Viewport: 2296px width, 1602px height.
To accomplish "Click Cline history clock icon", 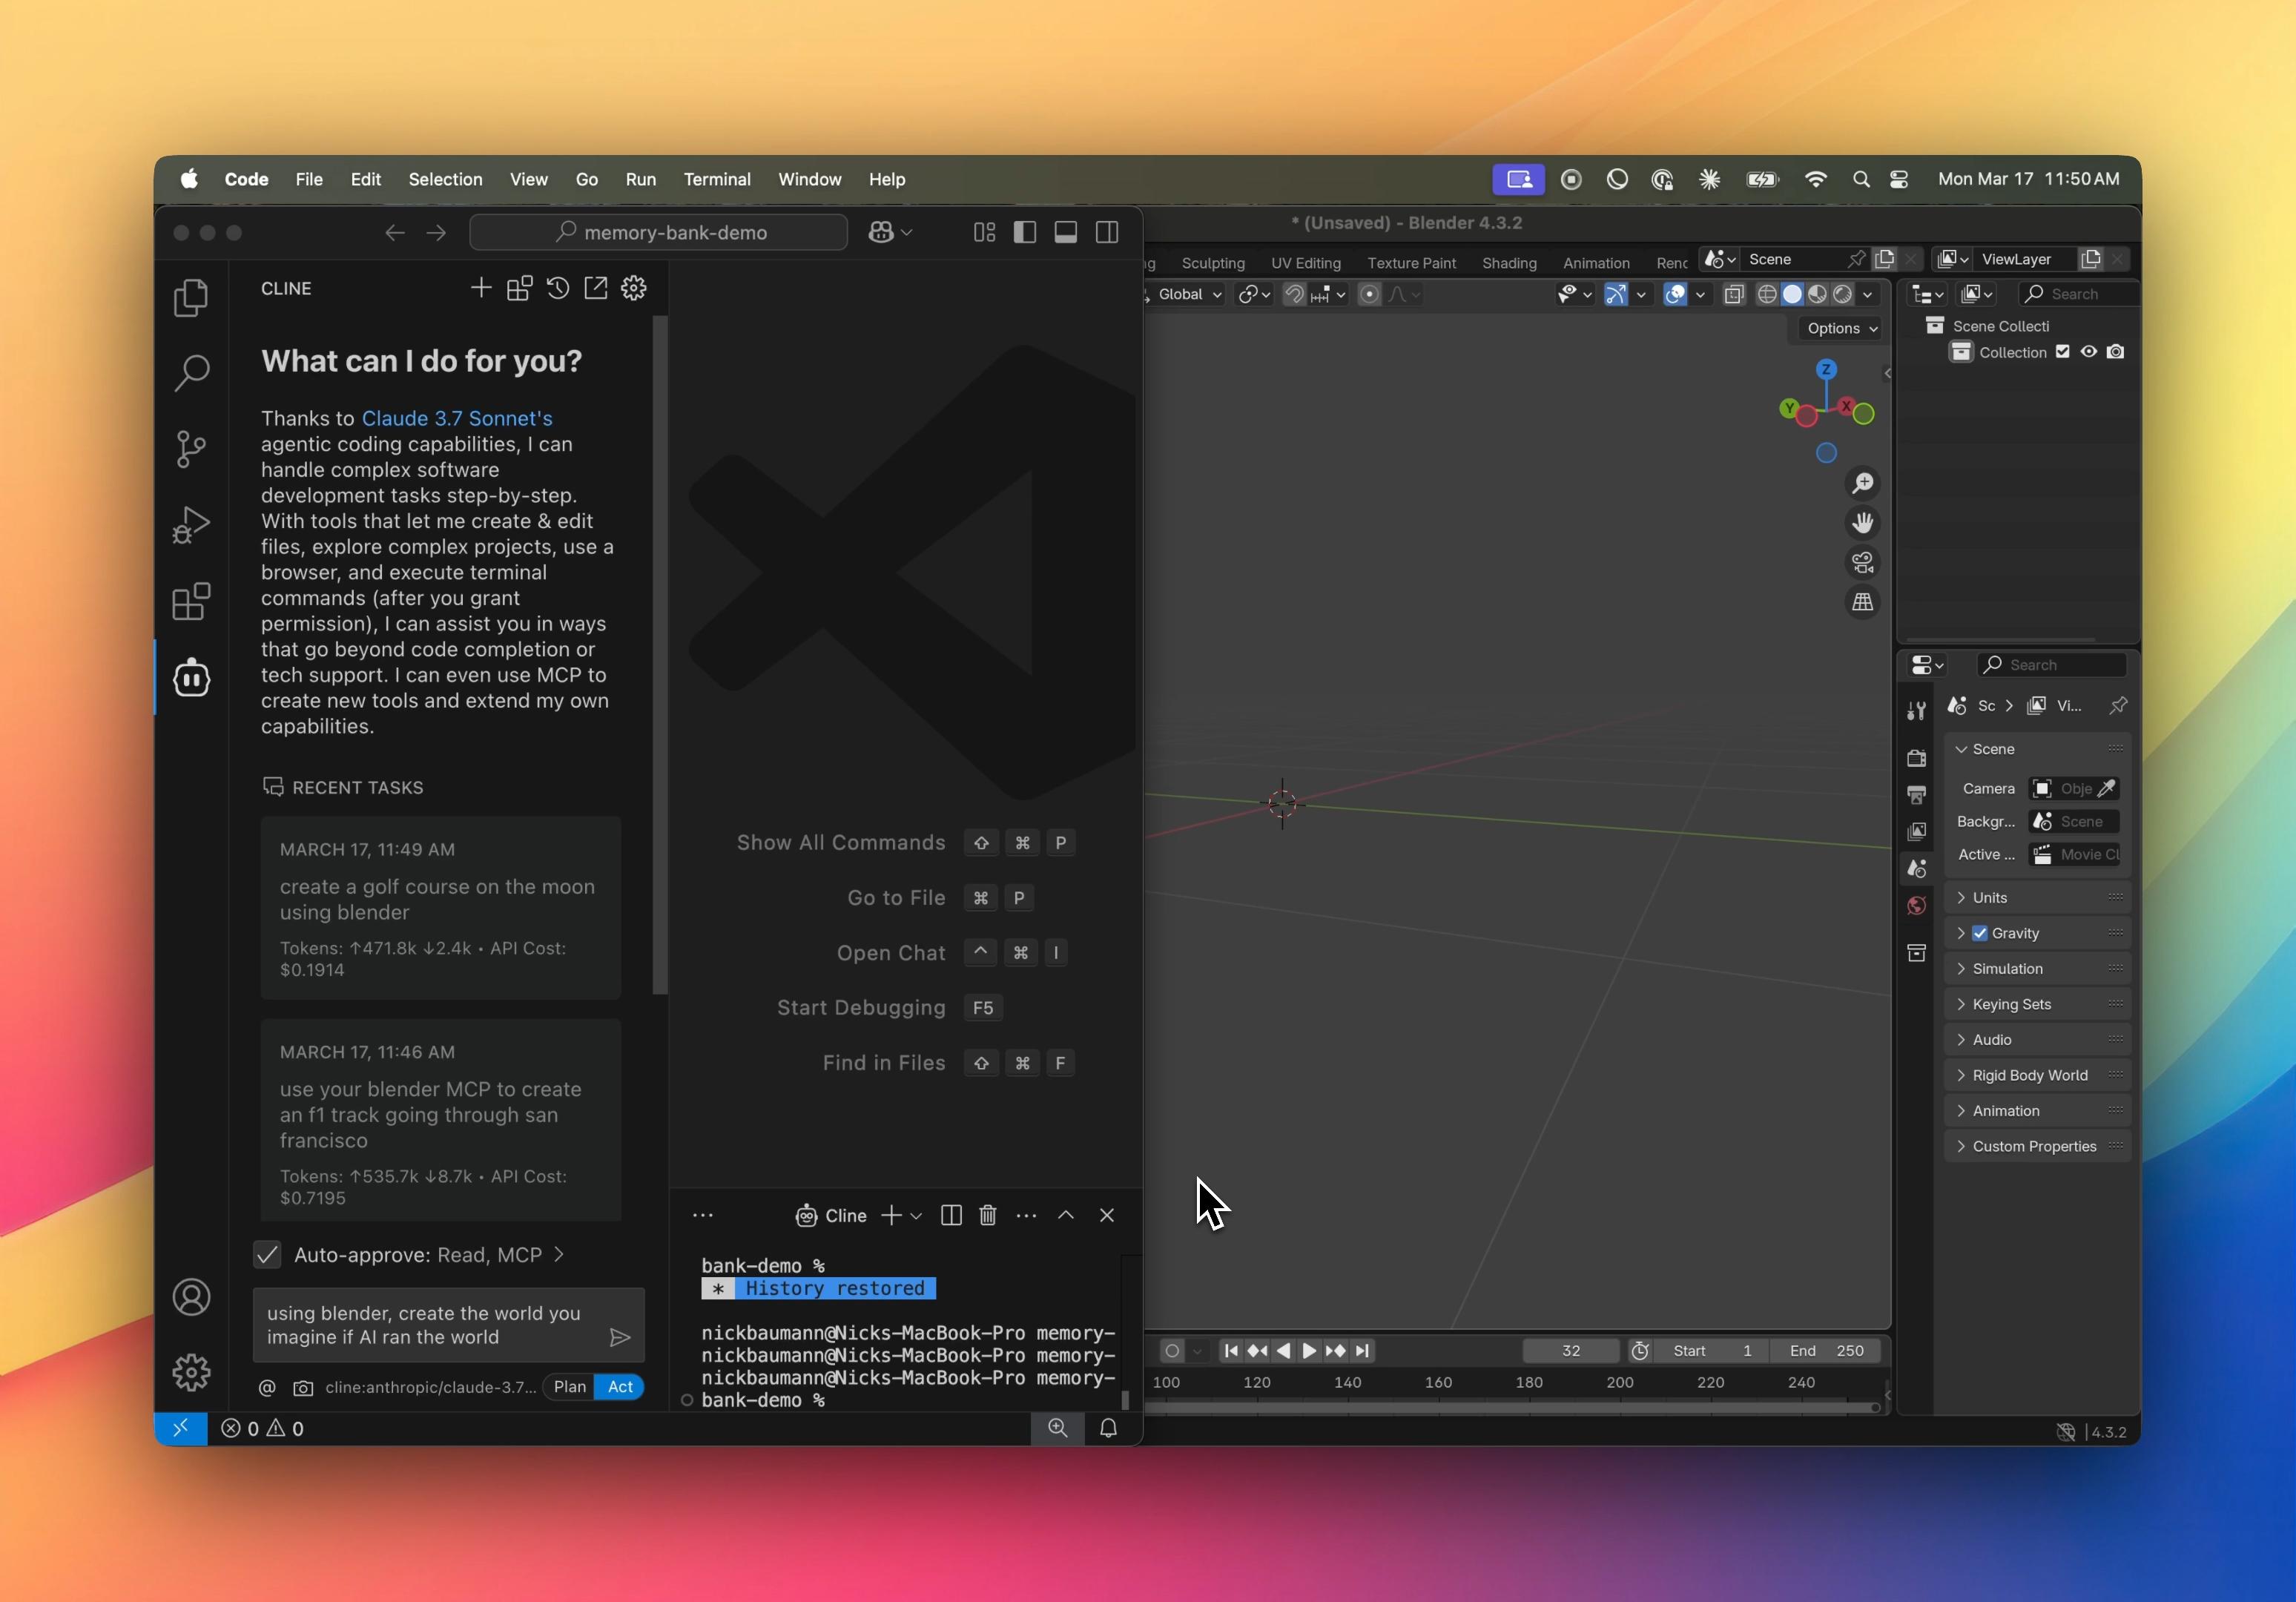I will pyautogui.click(x=558, y=289).
